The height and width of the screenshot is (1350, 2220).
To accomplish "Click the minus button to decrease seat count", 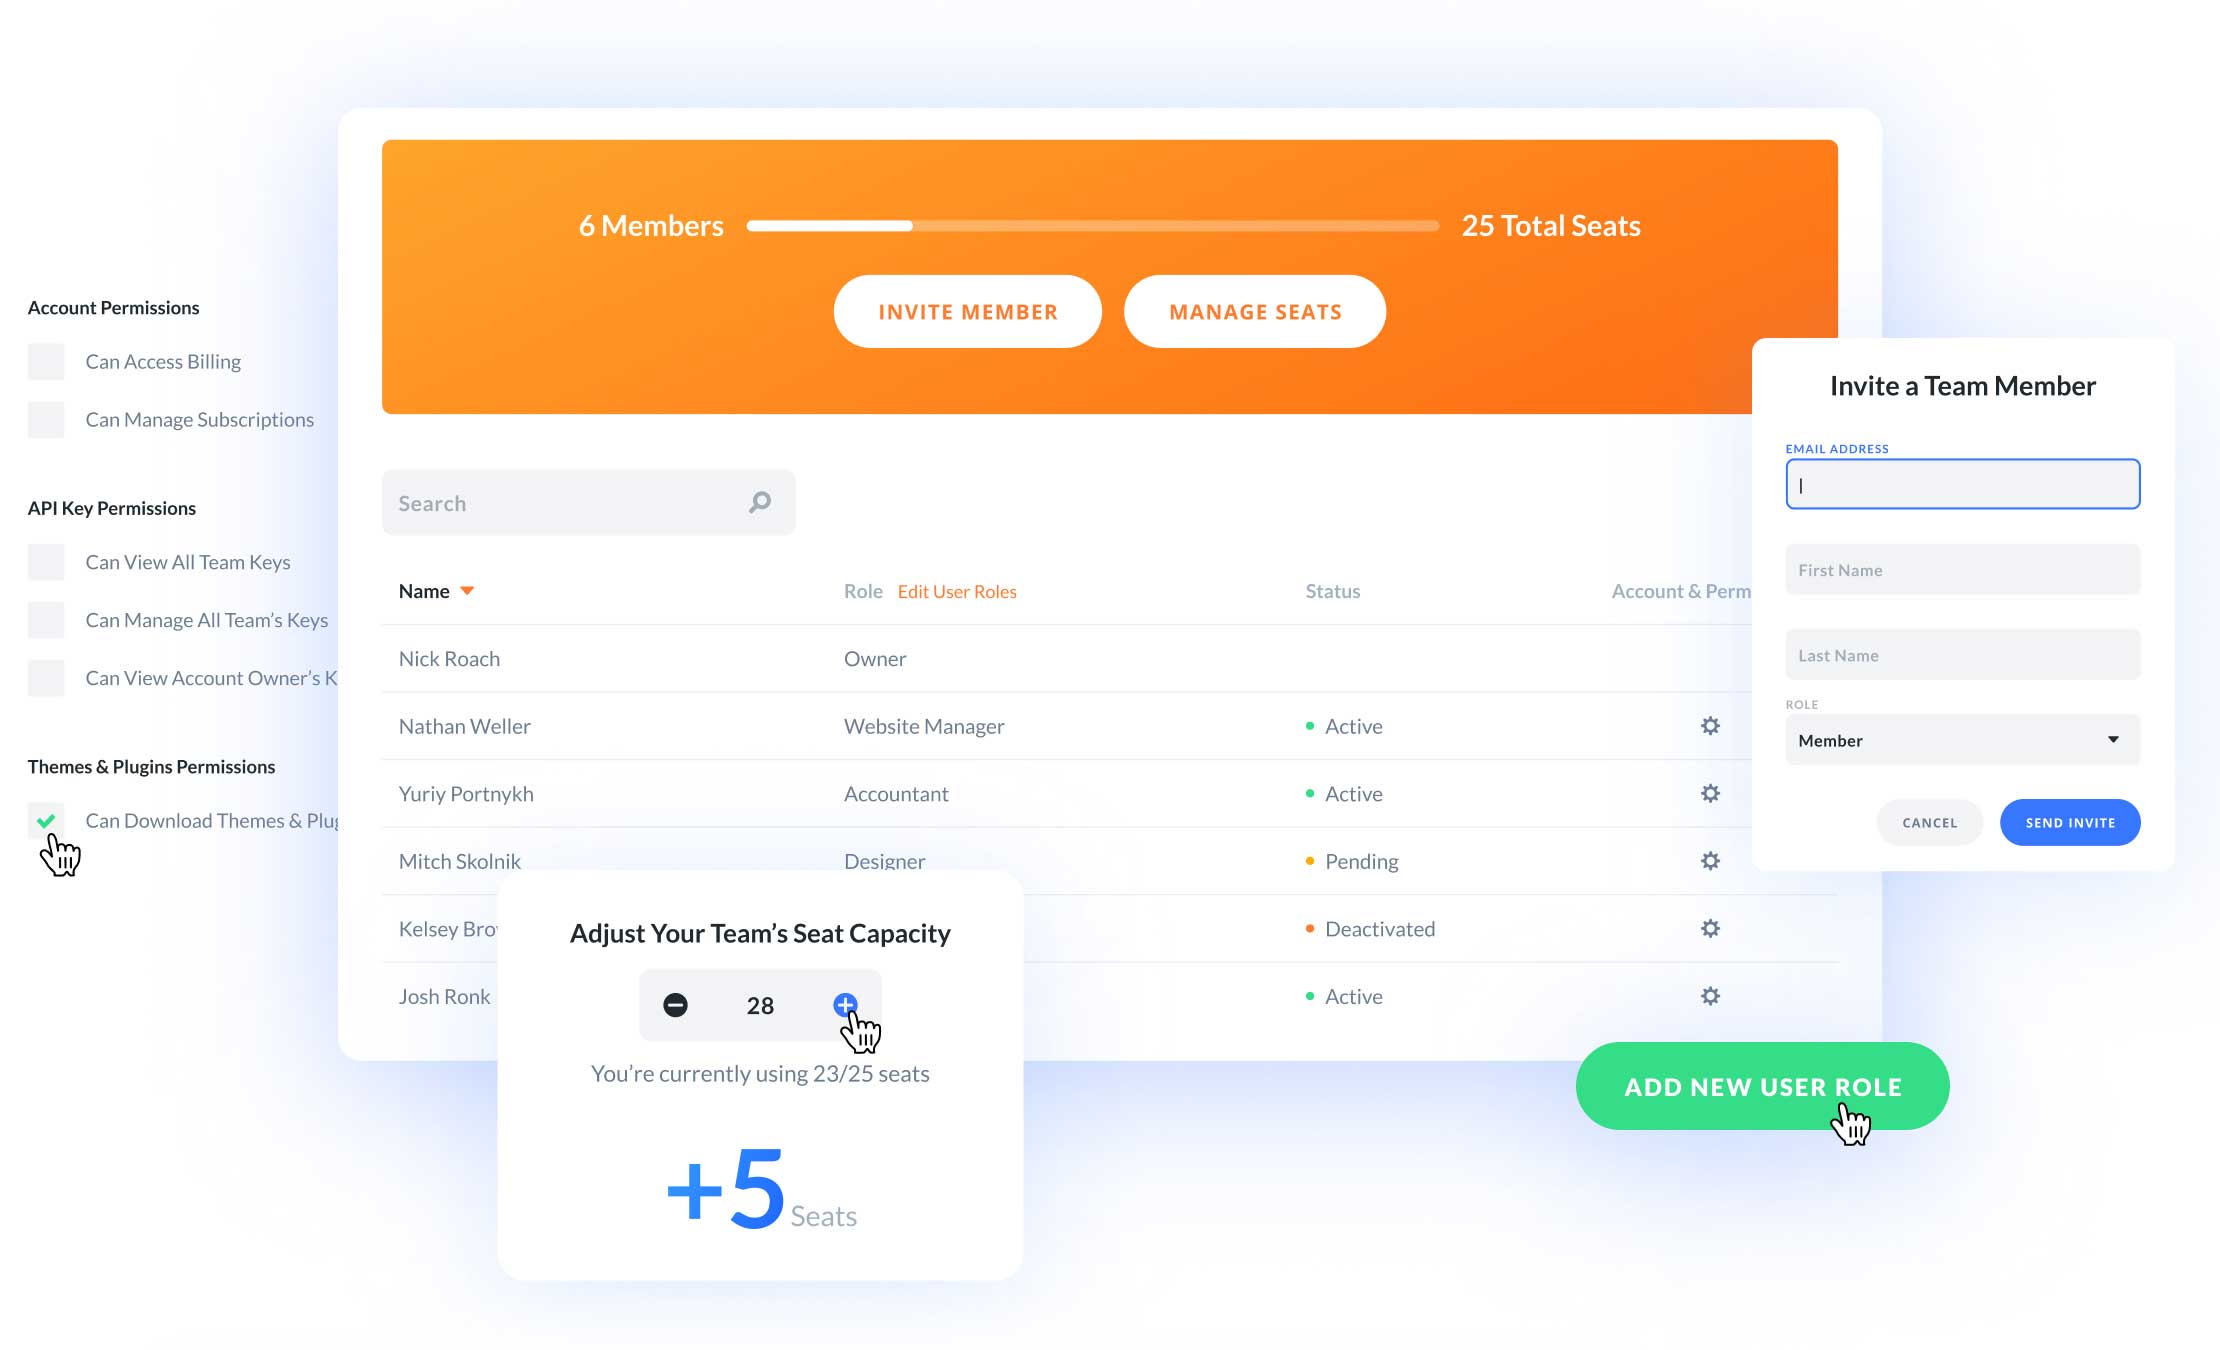I will point(674,1003).
